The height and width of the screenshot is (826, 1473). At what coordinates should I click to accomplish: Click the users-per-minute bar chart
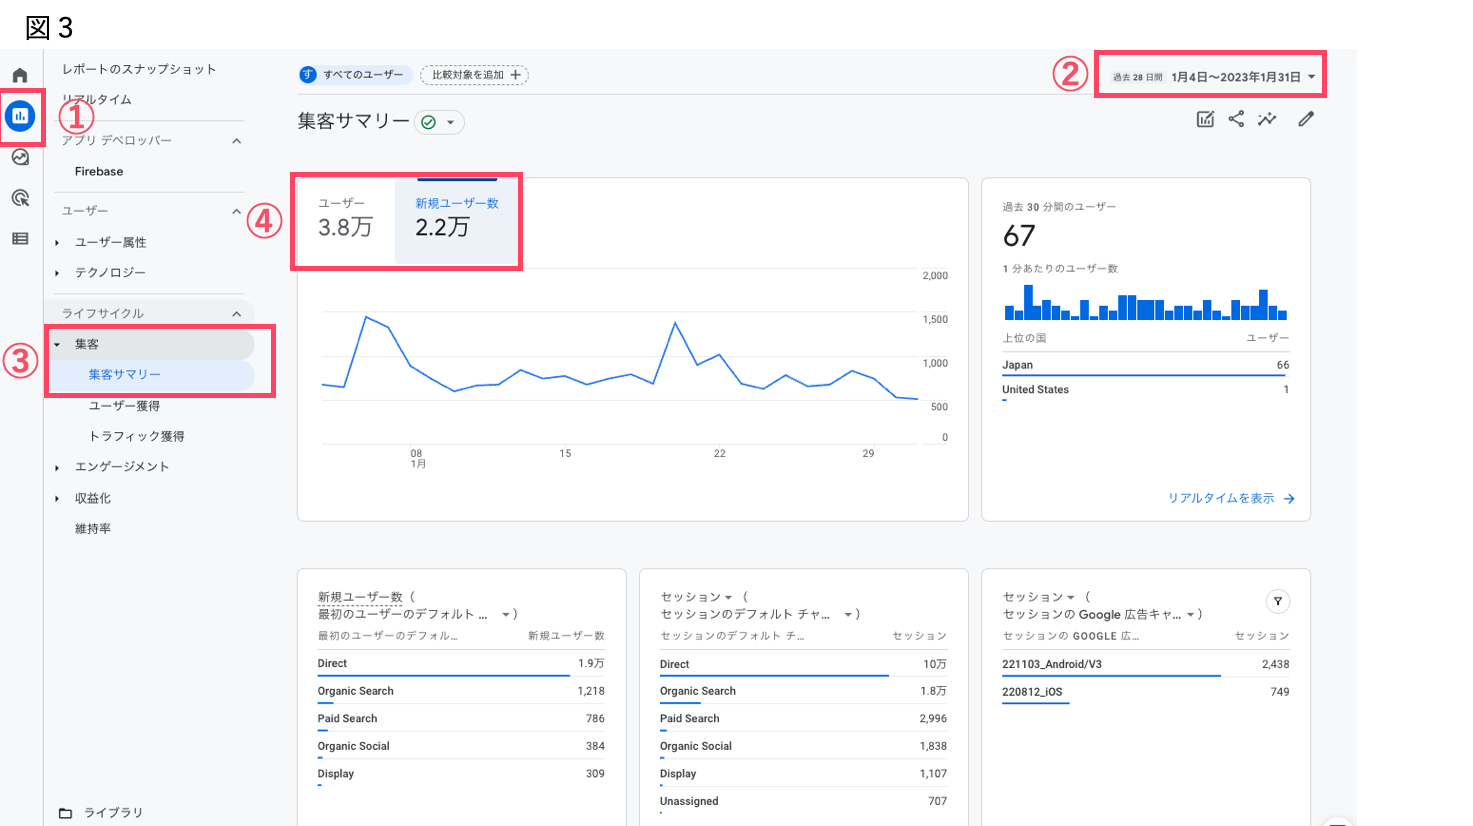[1146, 302]
